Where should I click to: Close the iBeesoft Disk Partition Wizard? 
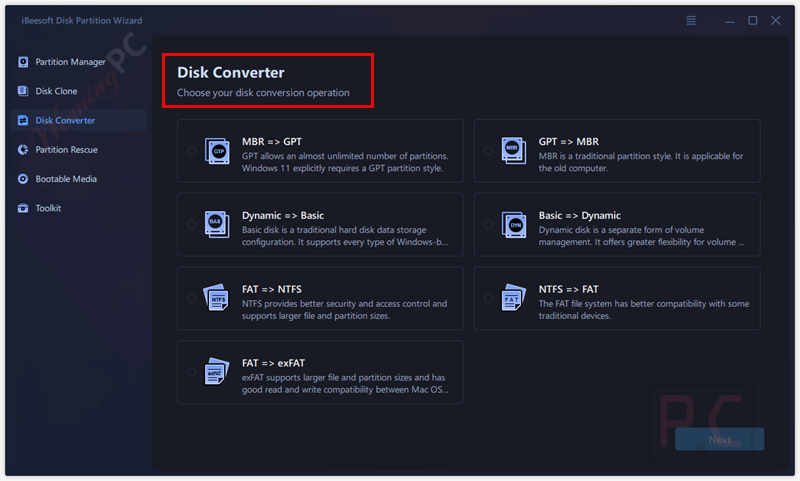[776, 20]
